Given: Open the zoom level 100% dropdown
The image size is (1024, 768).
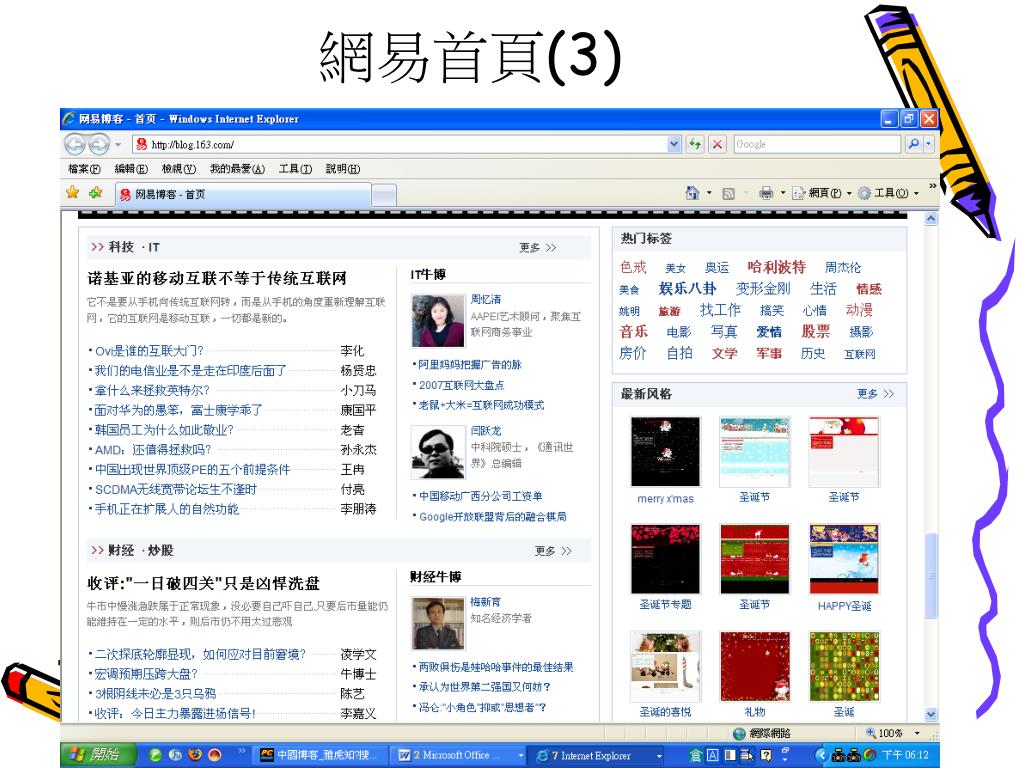Looking at the screenshot, I should click(917, 733).
